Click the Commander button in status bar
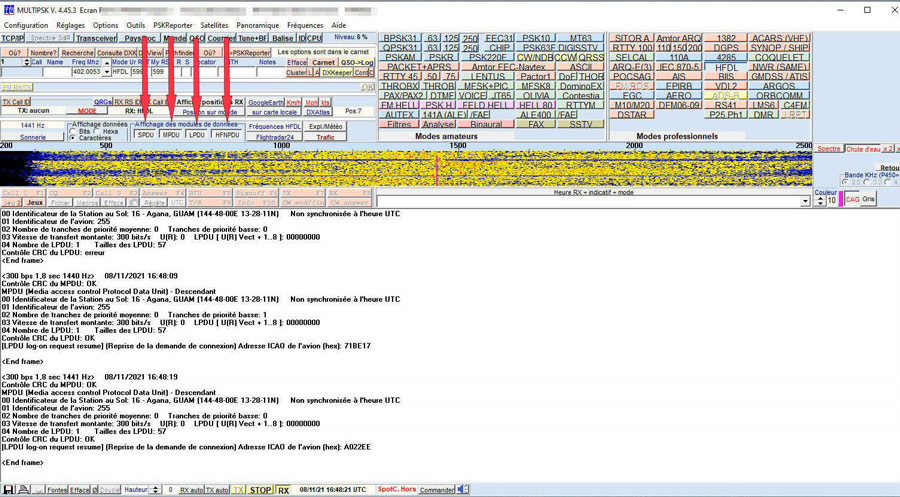The width and height of the screenshot is (900, 497). [x=437, y=490]
